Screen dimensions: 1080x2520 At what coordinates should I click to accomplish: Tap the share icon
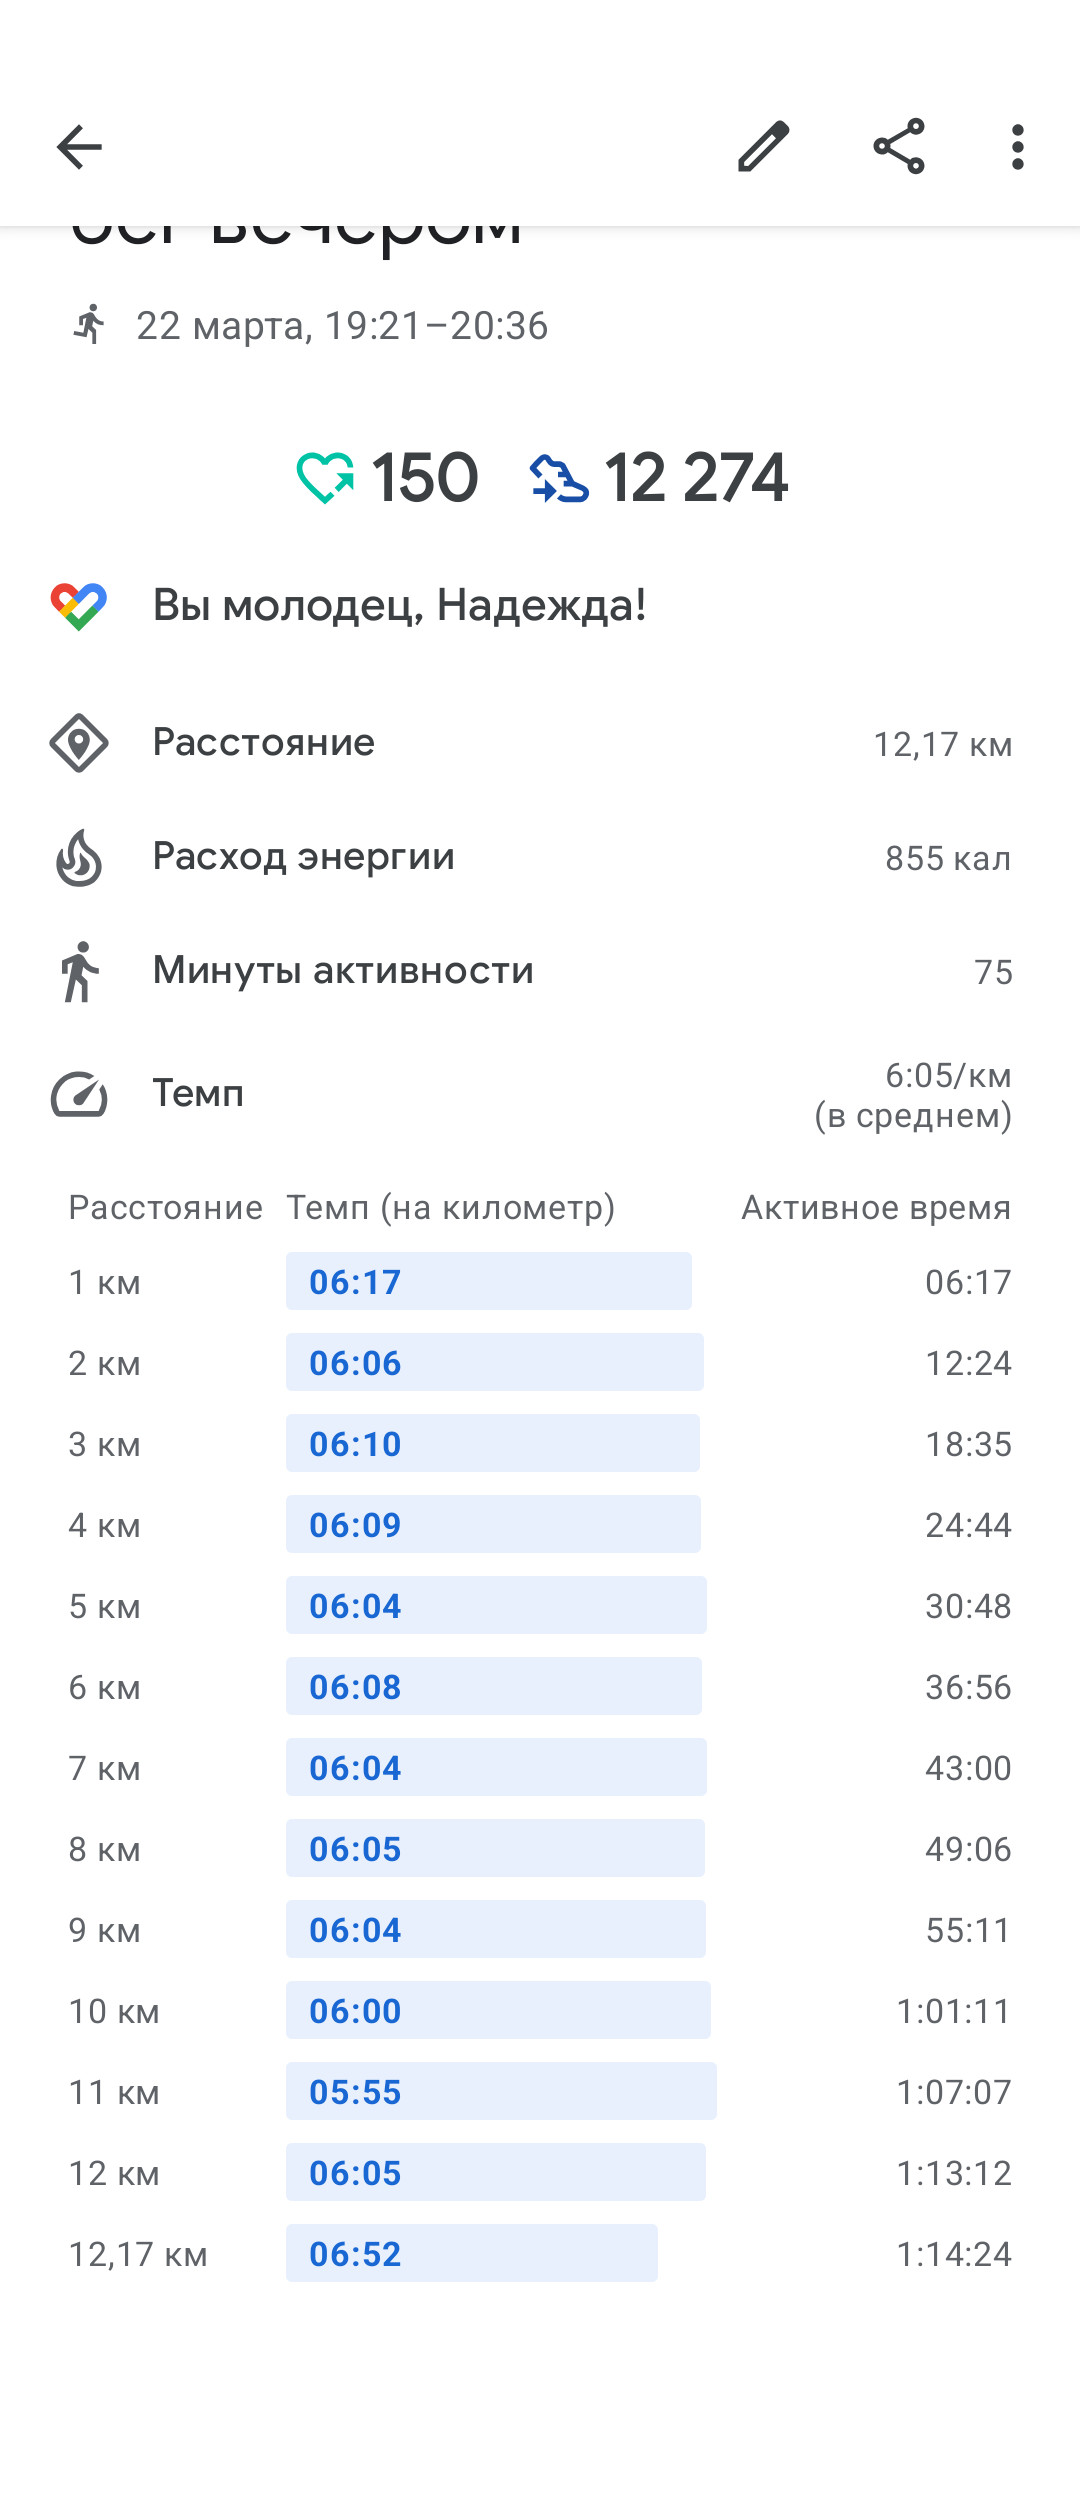coord(899,147)
